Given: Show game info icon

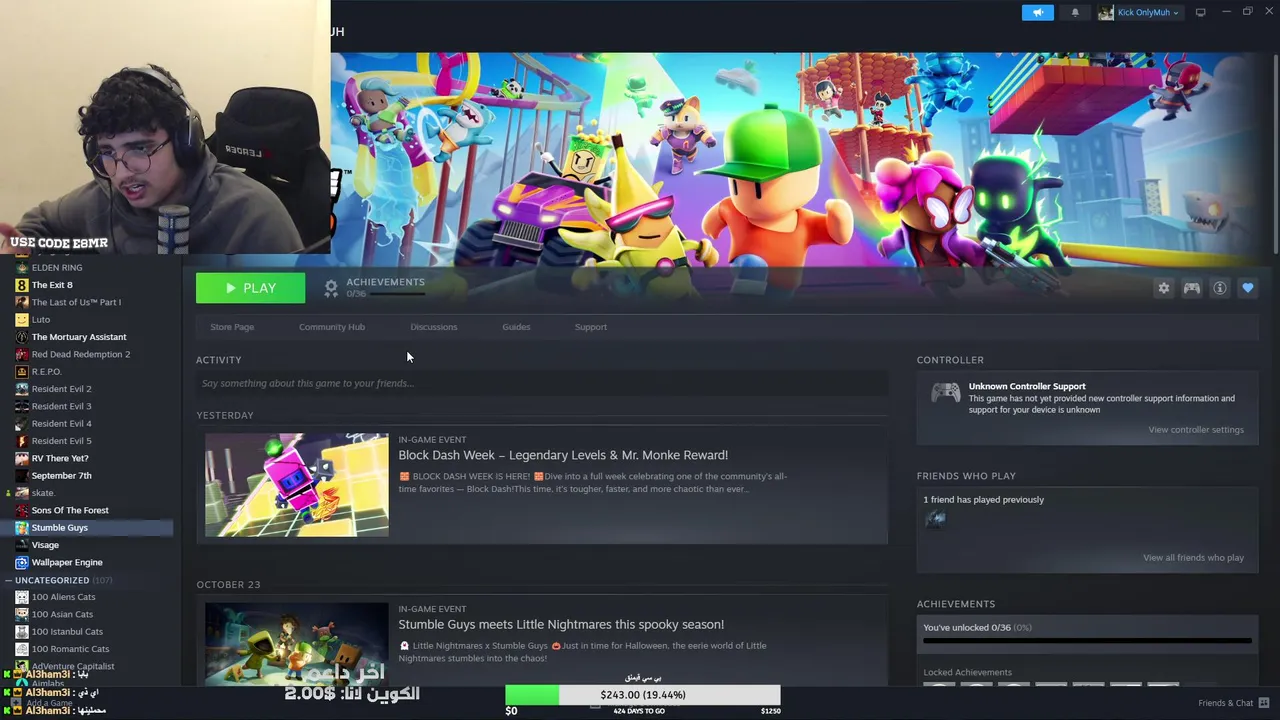Looking at the screenshot, I should pos(1219,288).
